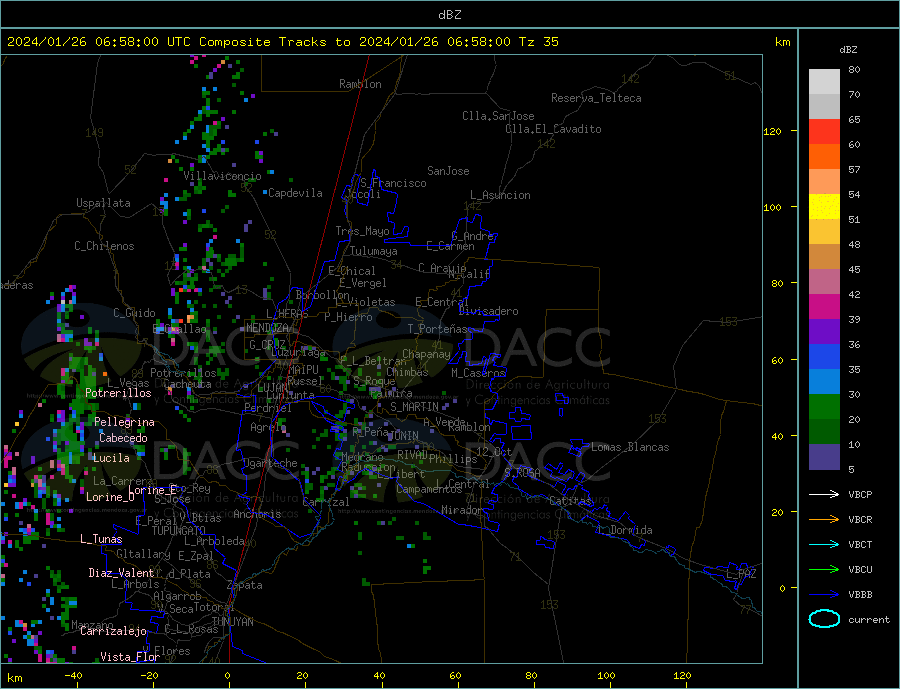This screenshot has width=900, height=689.
Task: Pick the magenta 42 dBZ legend swatch
Action: (x=824, y=306)
